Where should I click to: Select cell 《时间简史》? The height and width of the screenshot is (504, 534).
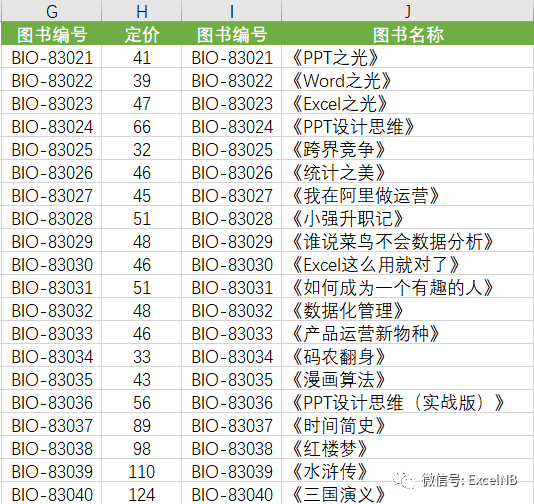click(408, 425)
